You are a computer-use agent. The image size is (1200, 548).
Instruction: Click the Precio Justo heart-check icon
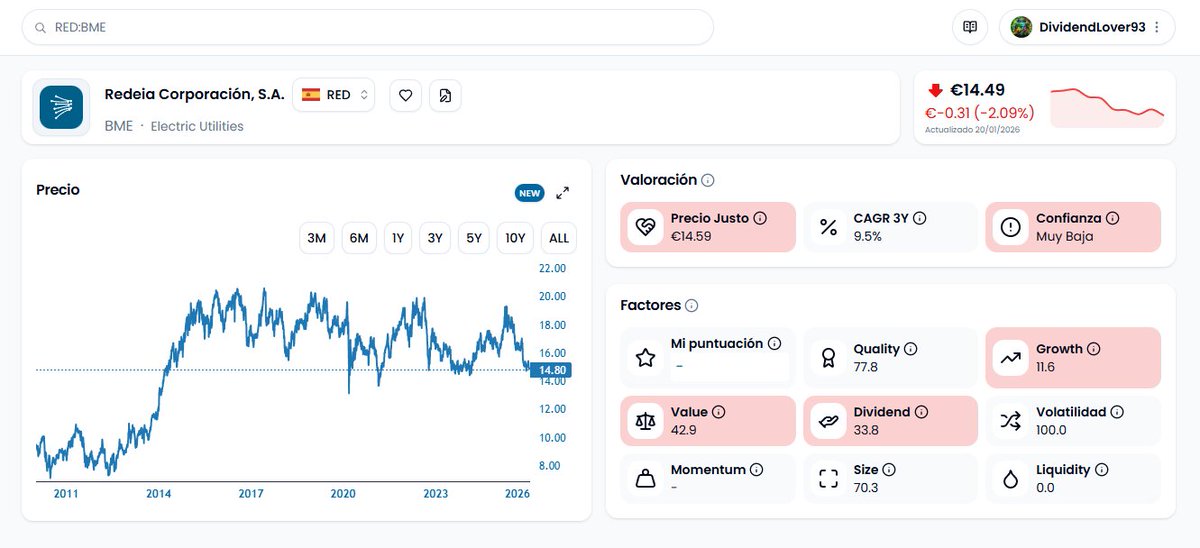(645, 227)
